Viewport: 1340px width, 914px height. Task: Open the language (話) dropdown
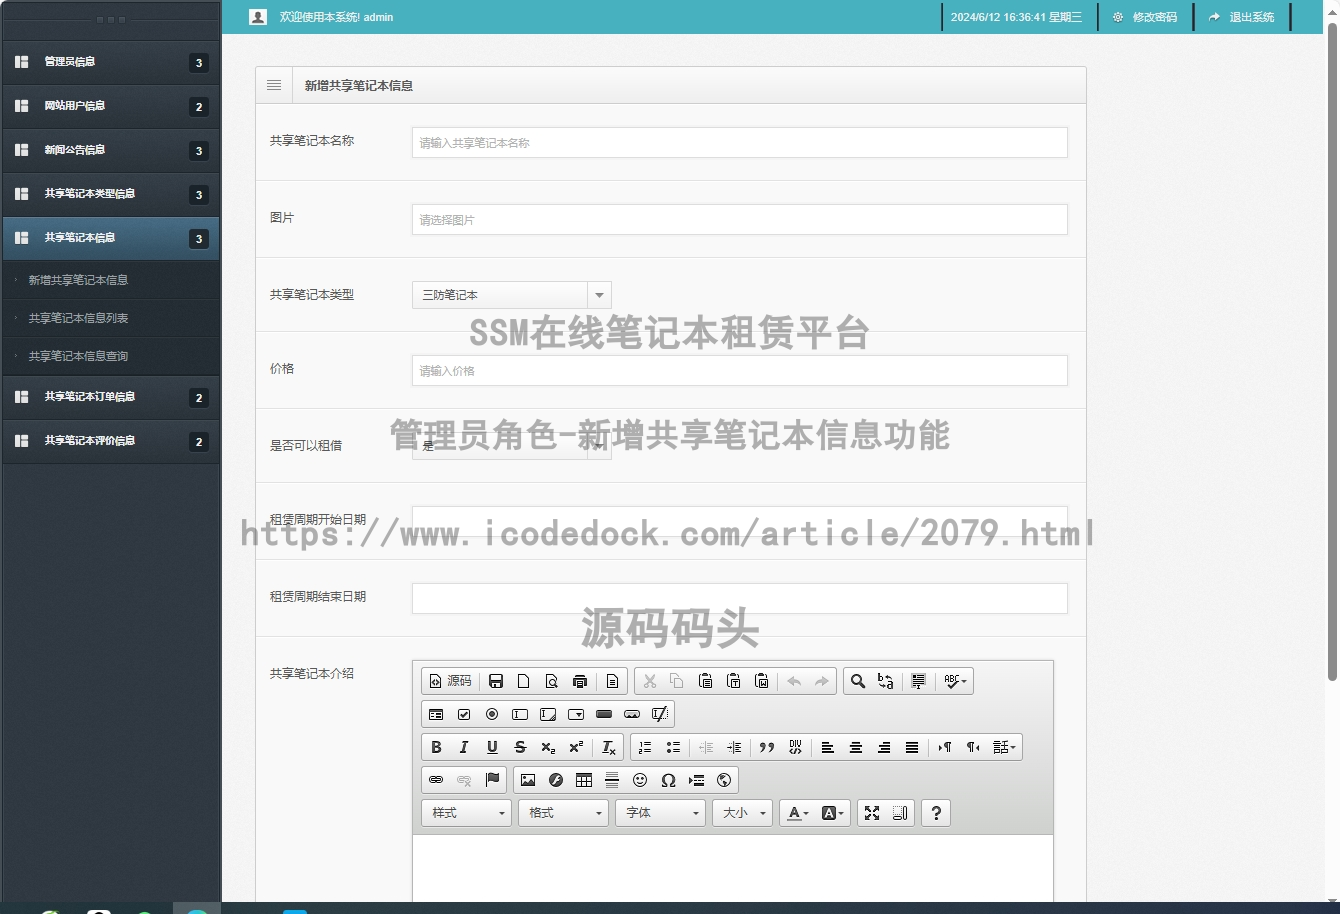[x=1004, y=747]
